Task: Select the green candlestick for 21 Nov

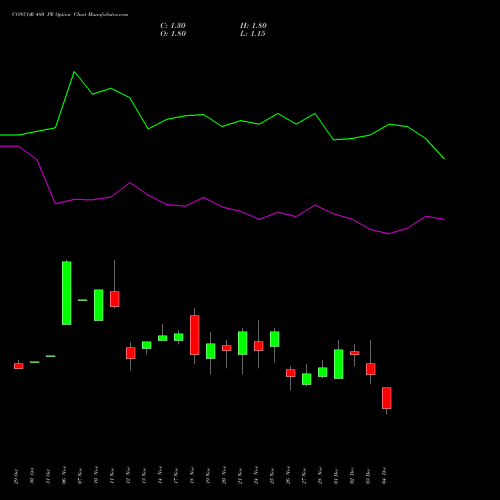Action: [243, 343]
